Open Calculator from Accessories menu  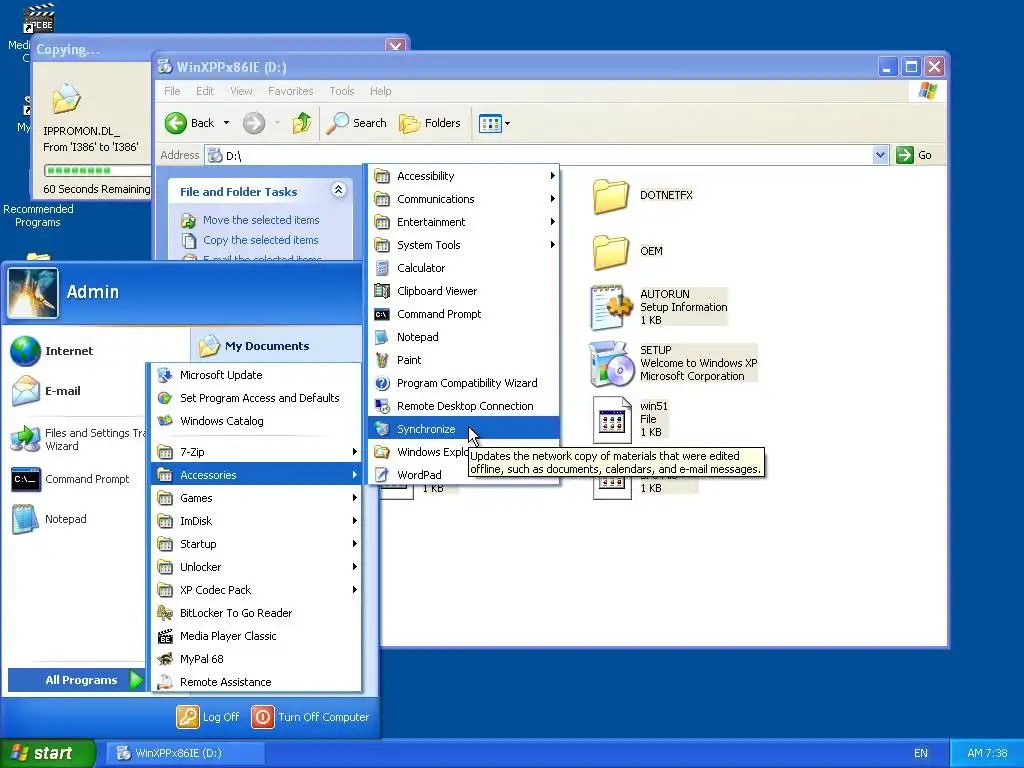pos(464,268)
